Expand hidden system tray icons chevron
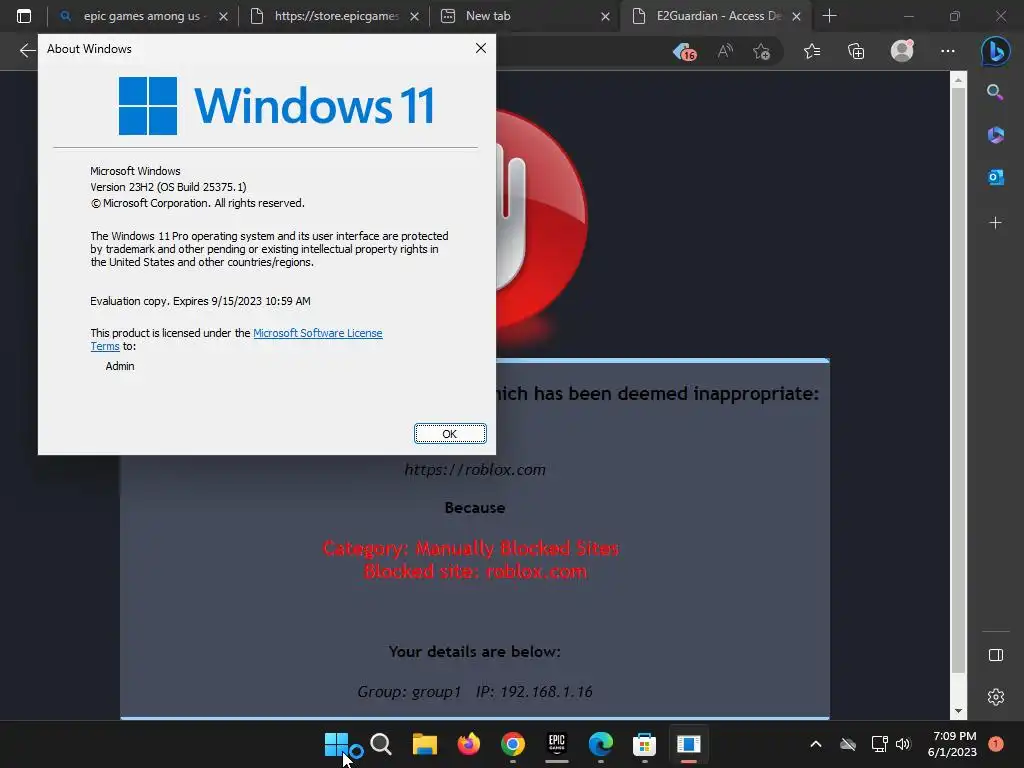The image size is (1024, 768). coord(816,744)
